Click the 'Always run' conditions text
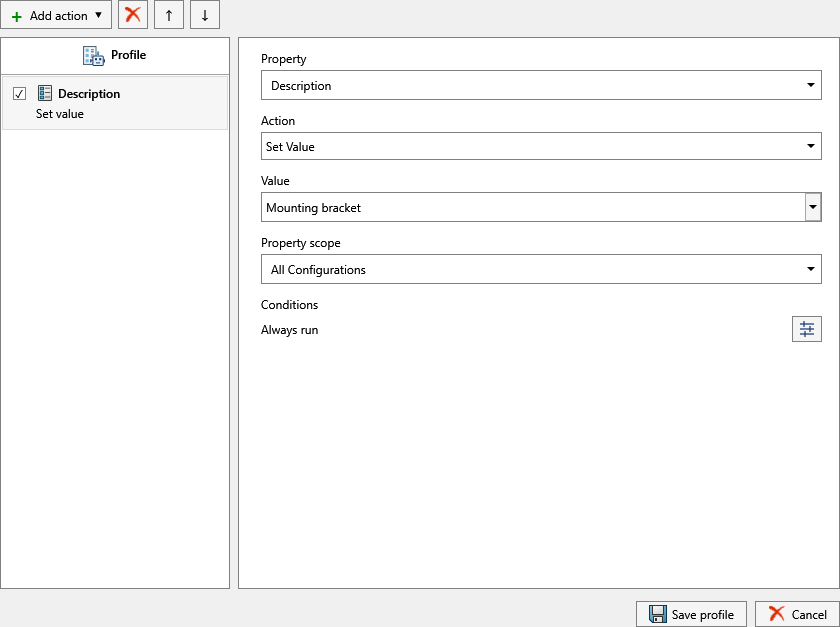This screenshot has height=627, width=840. coord(289,330)
